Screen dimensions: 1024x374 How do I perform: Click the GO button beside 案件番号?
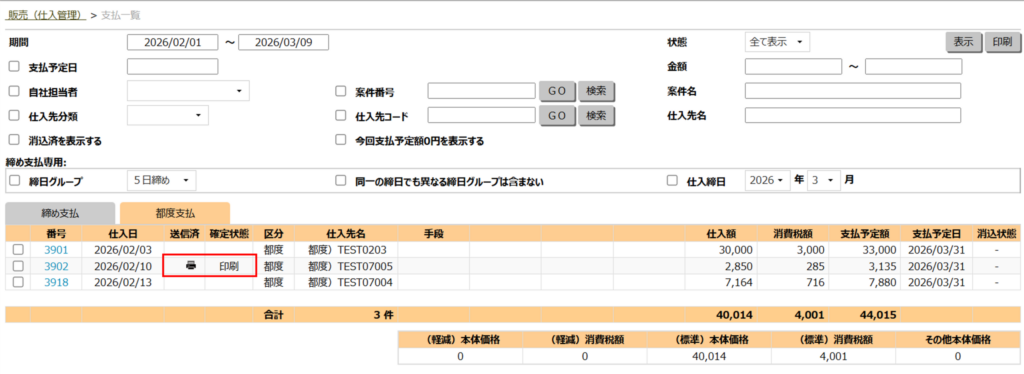(556, 91)
